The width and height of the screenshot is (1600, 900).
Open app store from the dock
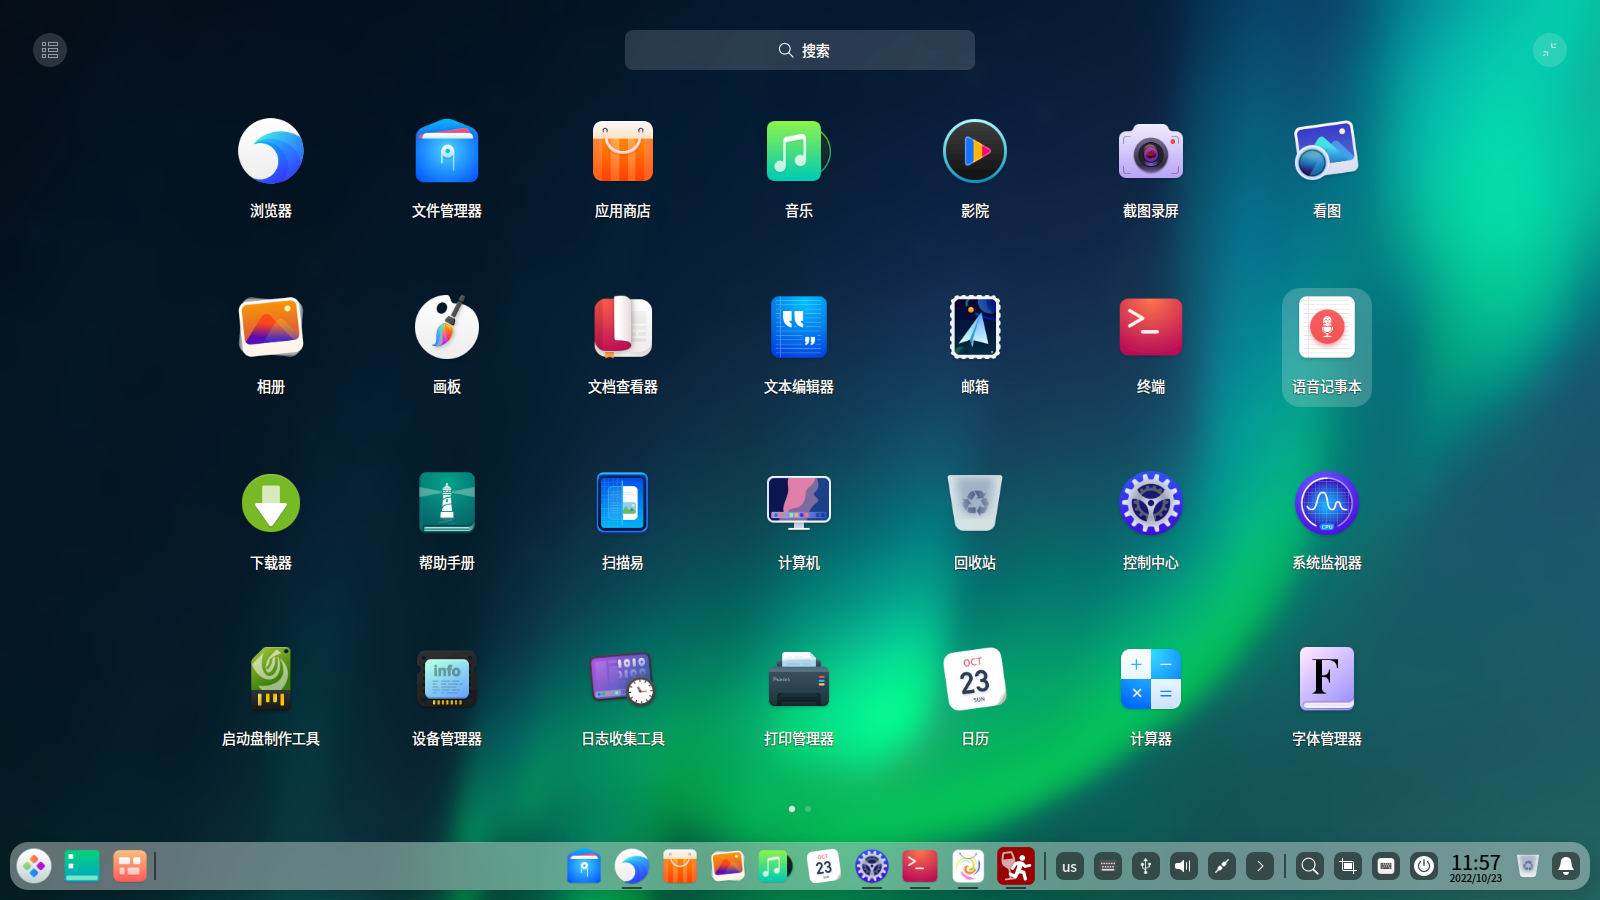(680, 866)
